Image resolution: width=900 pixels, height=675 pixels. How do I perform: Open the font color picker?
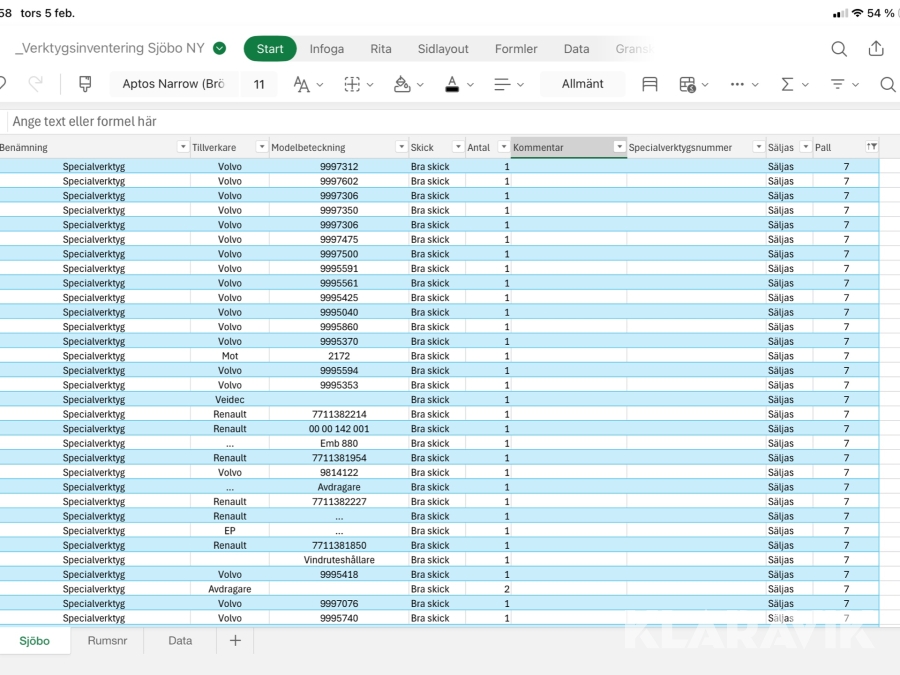pyautogui.click(x=453, y=84)
